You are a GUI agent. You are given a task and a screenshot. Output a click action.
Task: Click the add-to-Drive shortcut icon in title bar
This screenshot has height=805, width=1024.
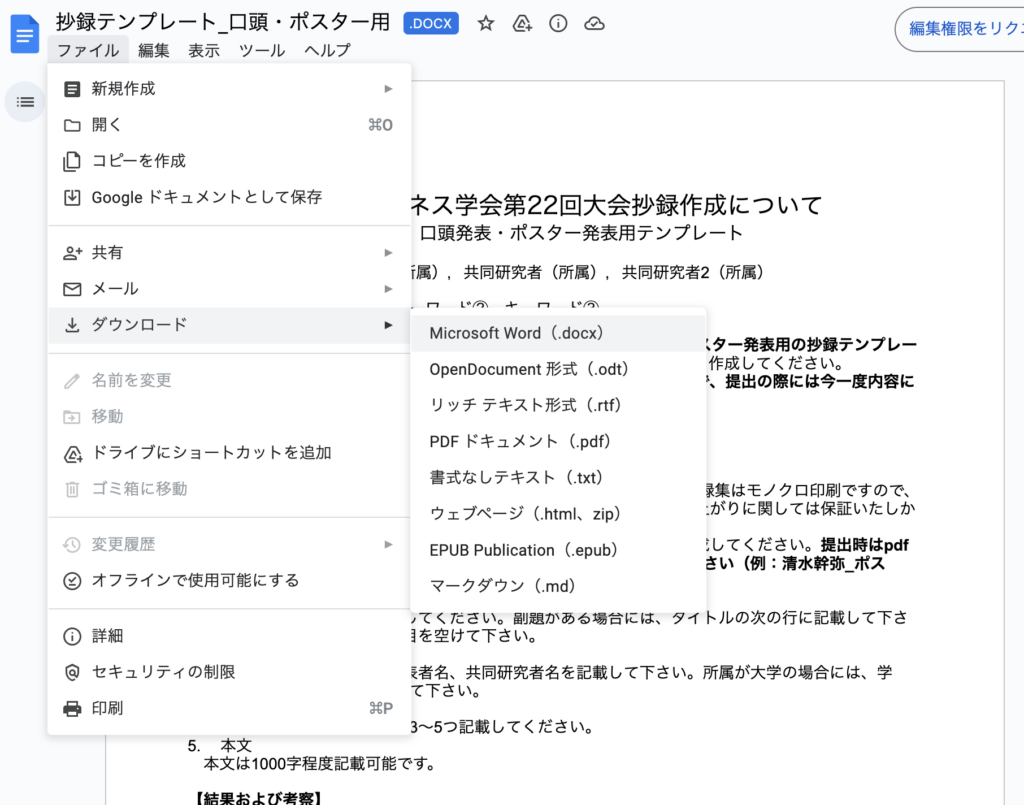[522, 24]
